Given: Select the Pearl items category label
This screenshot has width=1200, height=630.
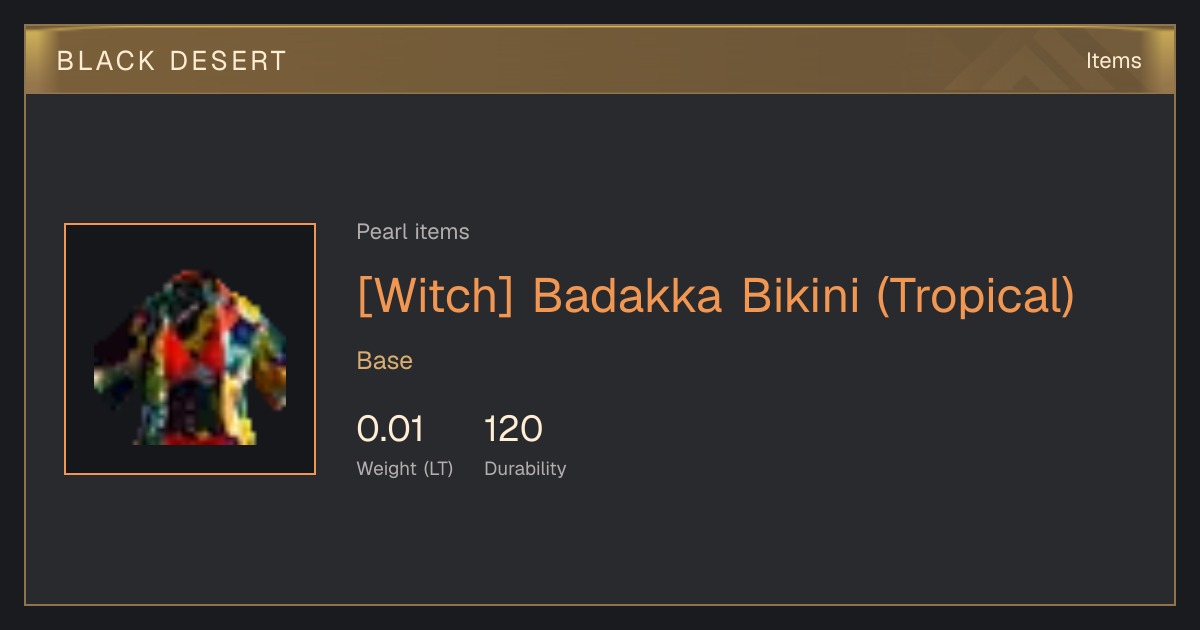Looking at the screenshot, I should pyautogui.click(x=413, y=232).
